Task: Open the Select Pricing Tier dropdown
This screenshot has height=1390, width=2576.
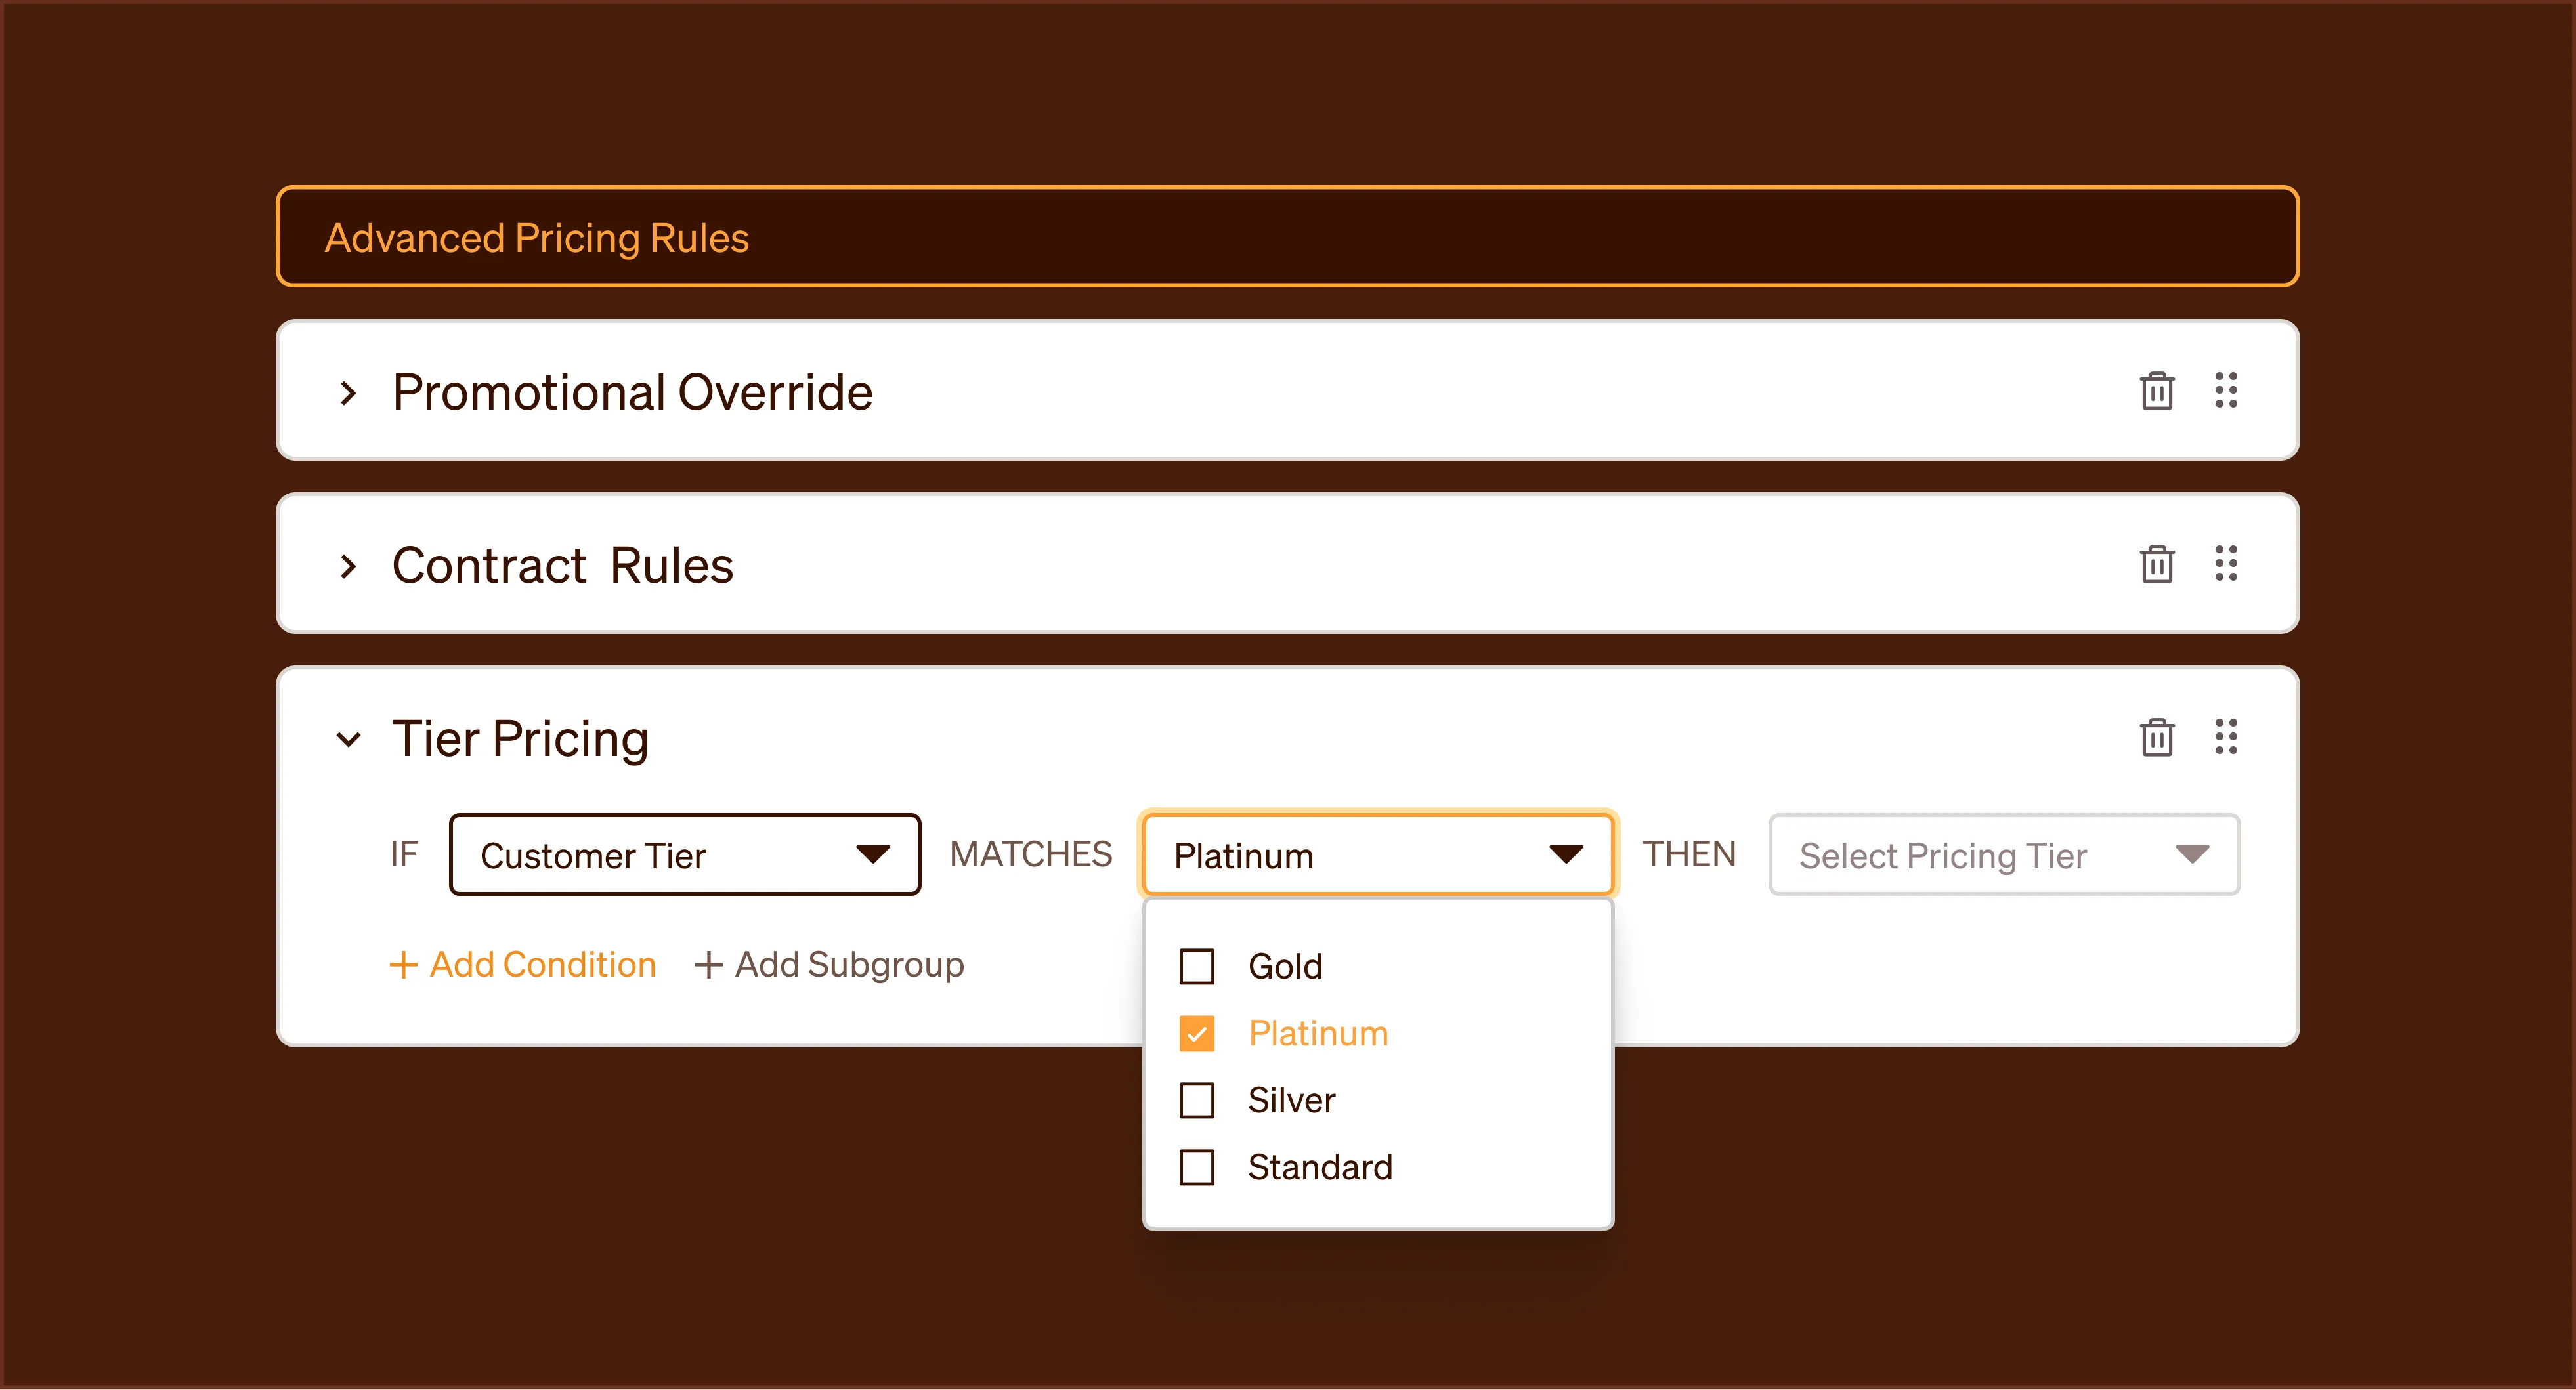Action: click(x=2003, y=855)
